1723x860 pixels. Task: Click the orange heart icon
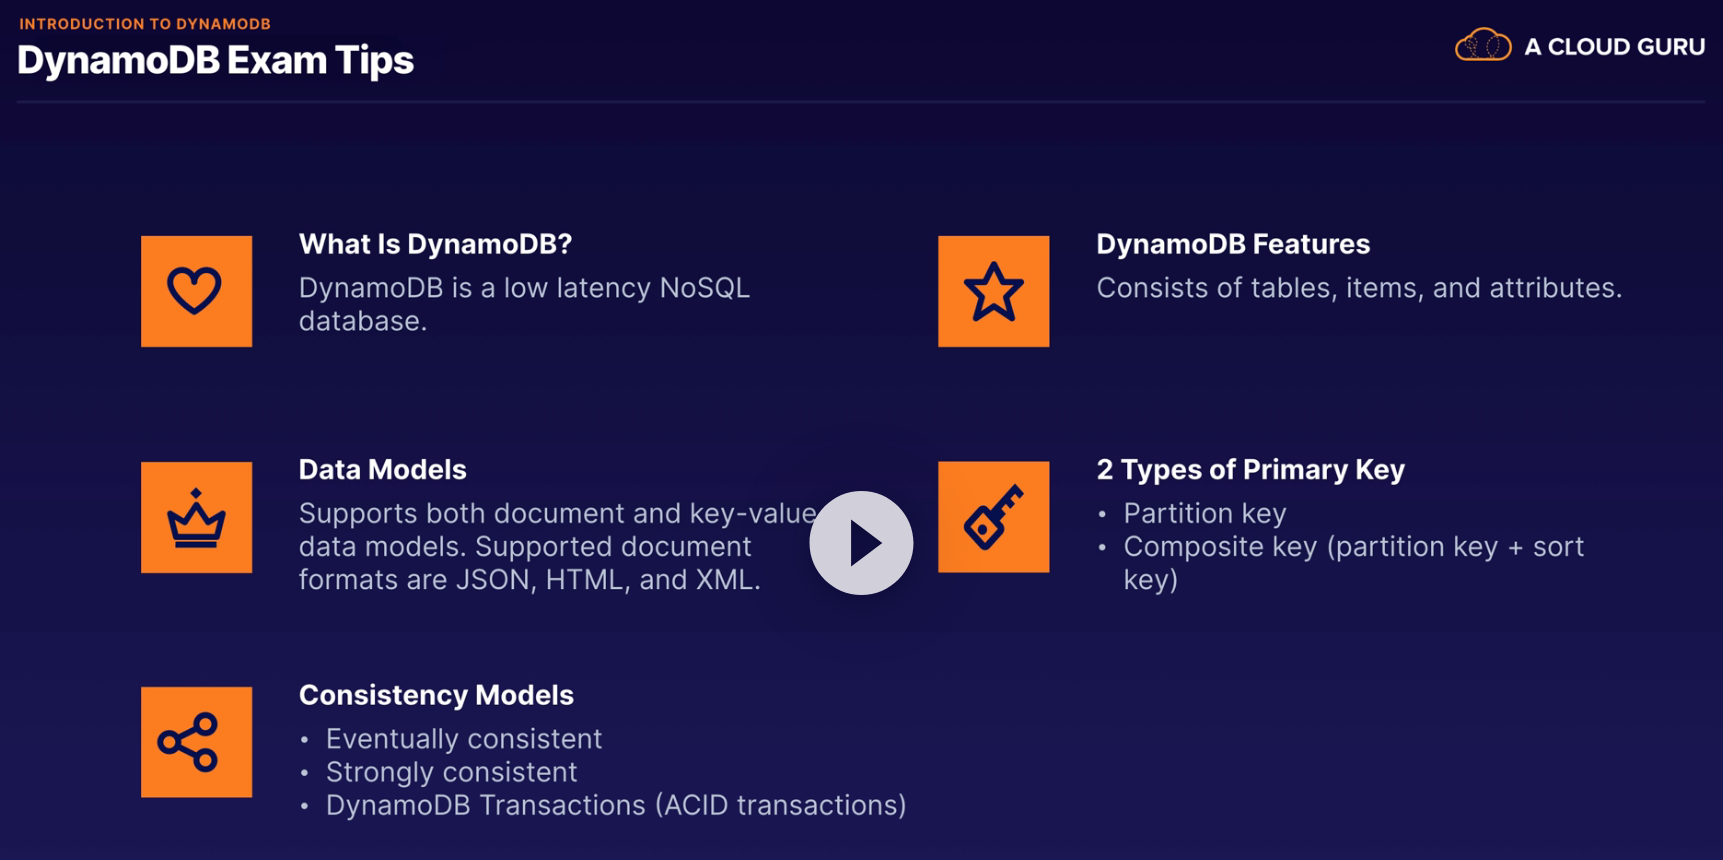[x=196, y=291]
